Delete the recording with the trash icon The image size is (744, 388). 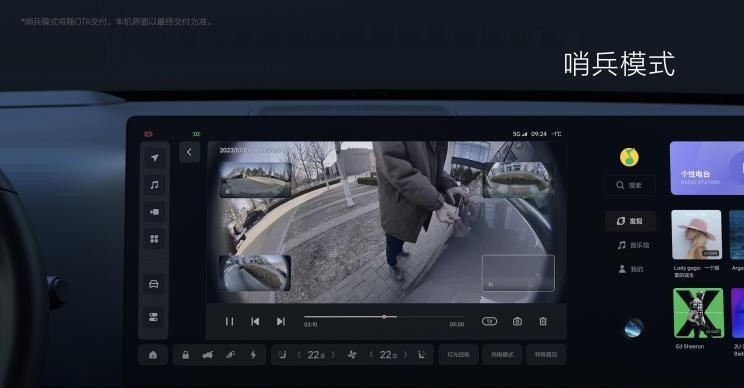point(543,322)
